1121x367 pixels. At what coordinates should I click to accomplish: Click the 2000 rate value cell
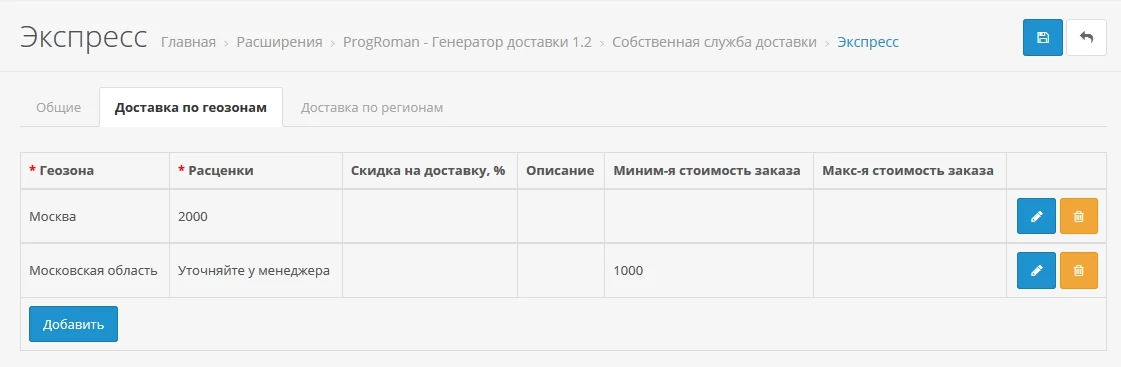coord(256,216)
